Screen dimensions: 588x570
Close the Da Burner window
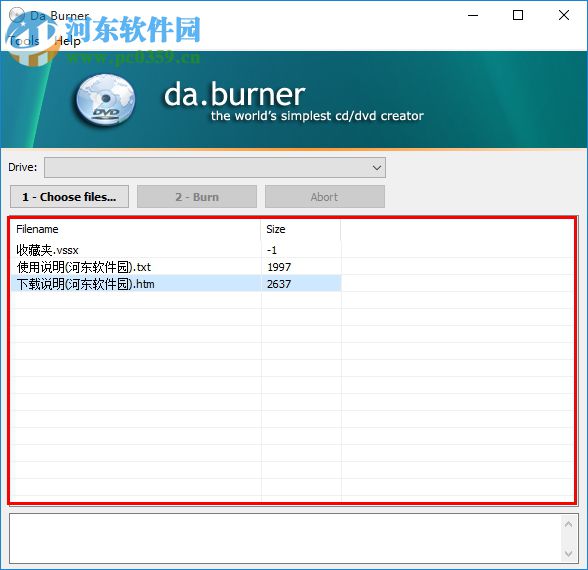564,15
